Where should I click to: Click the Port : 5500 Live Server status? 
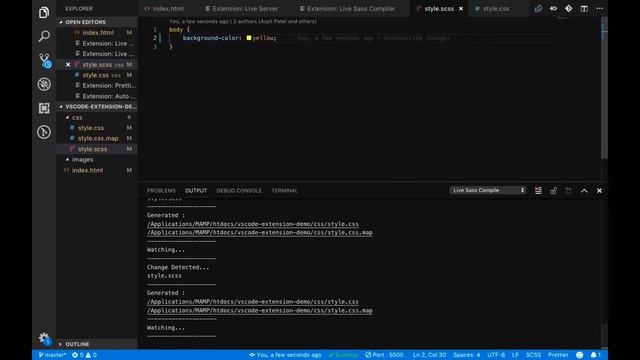click(384, 355)
